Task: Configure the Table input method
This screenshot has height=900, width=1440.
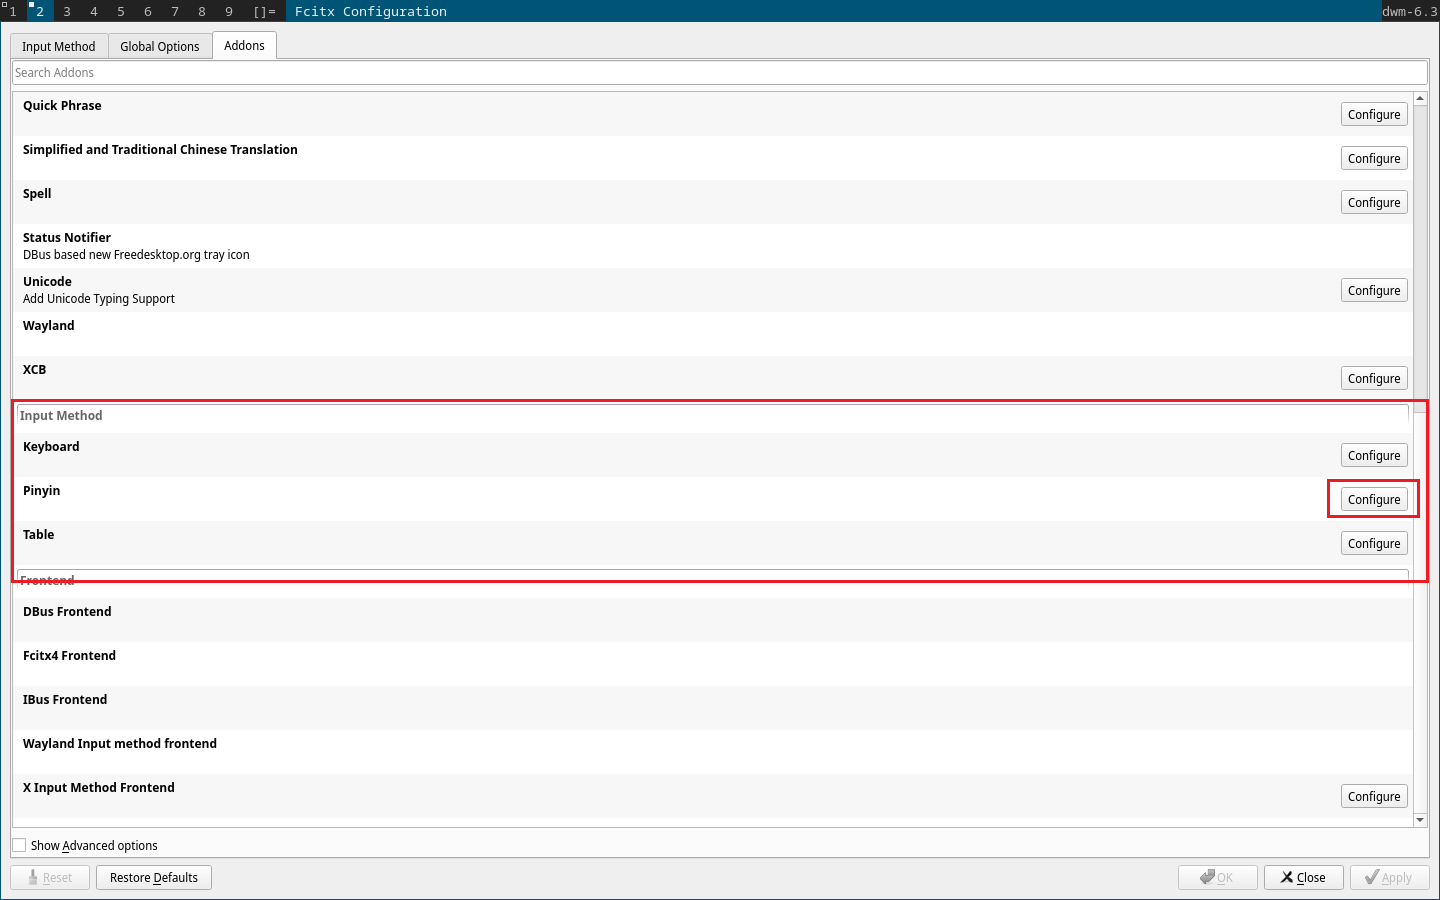Action: (x=1374, y=544)
